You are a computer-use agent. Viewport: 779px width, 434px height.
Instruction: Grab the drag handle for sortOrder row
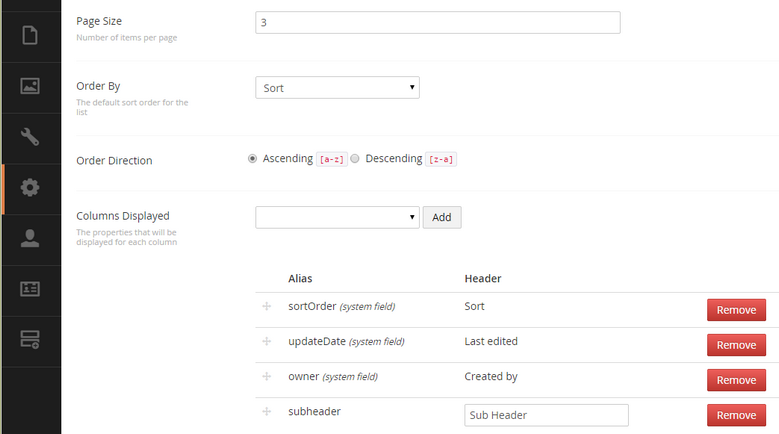[267, 306]
